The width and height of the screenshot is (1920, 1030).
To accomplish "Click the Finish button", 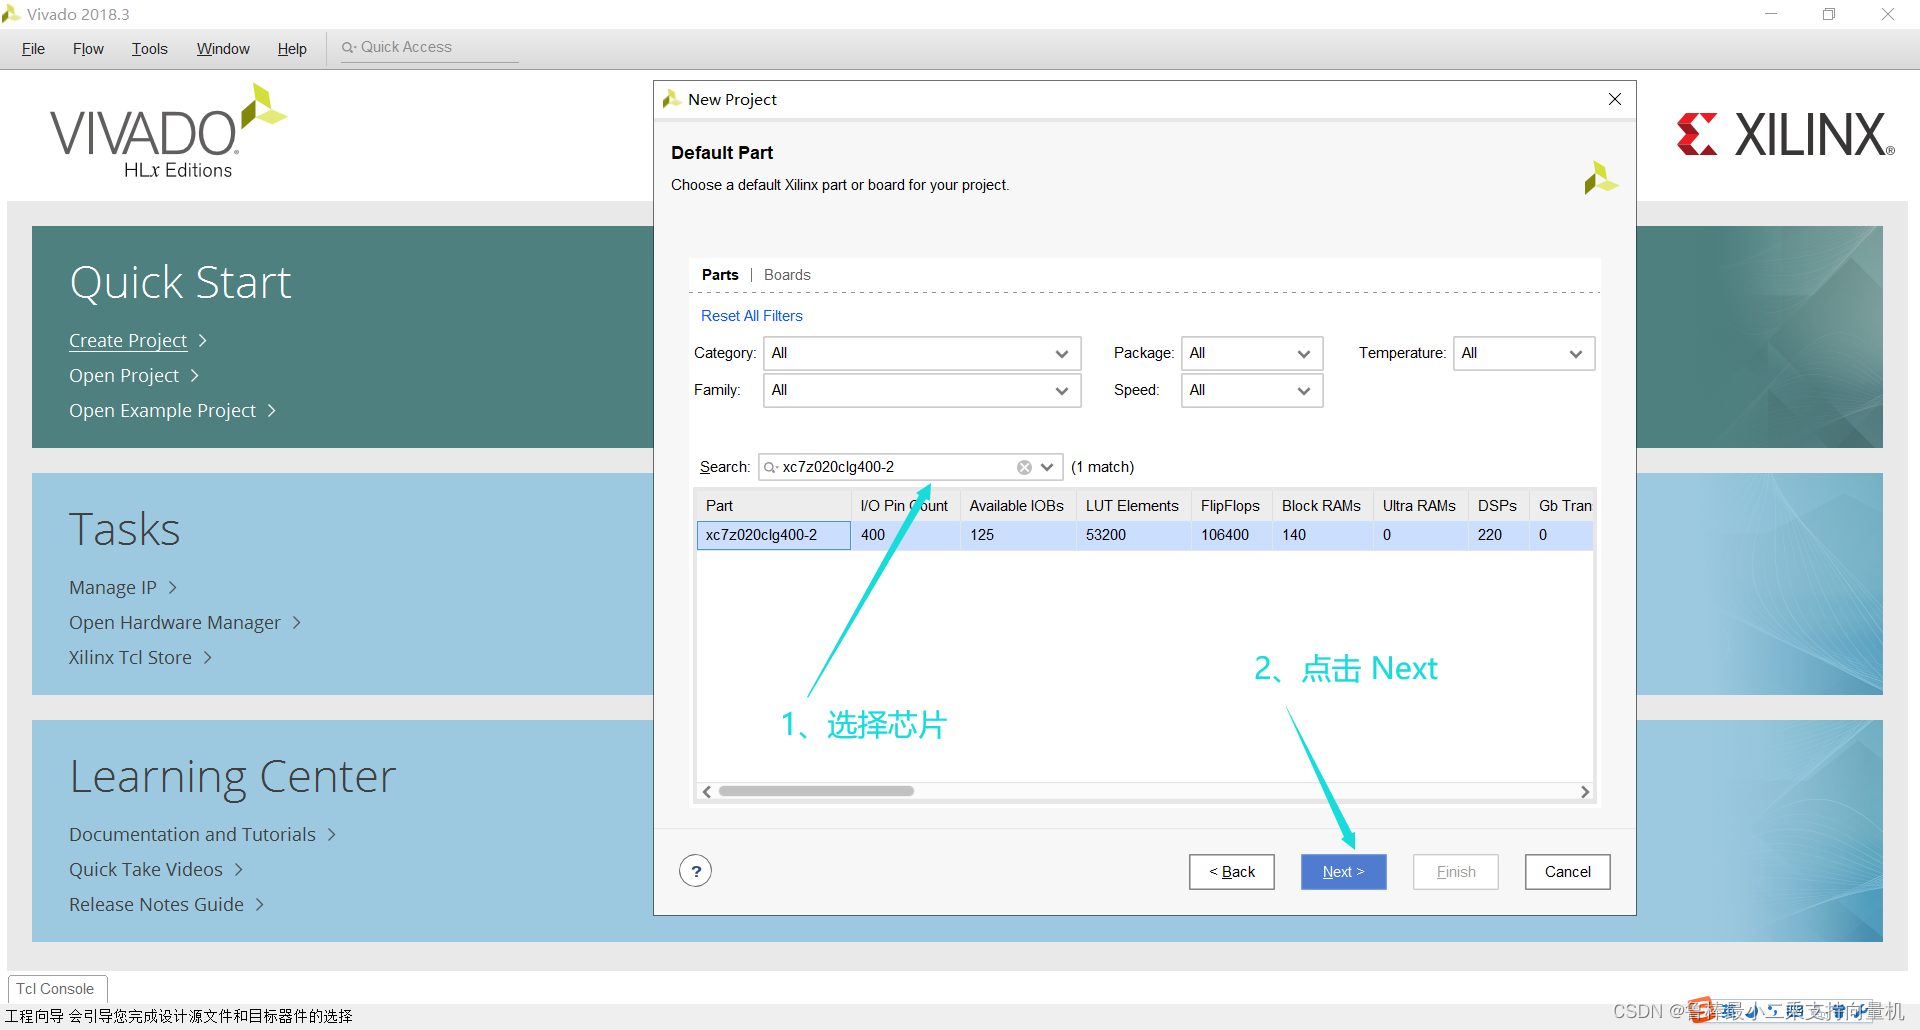I will [1455, 872].
